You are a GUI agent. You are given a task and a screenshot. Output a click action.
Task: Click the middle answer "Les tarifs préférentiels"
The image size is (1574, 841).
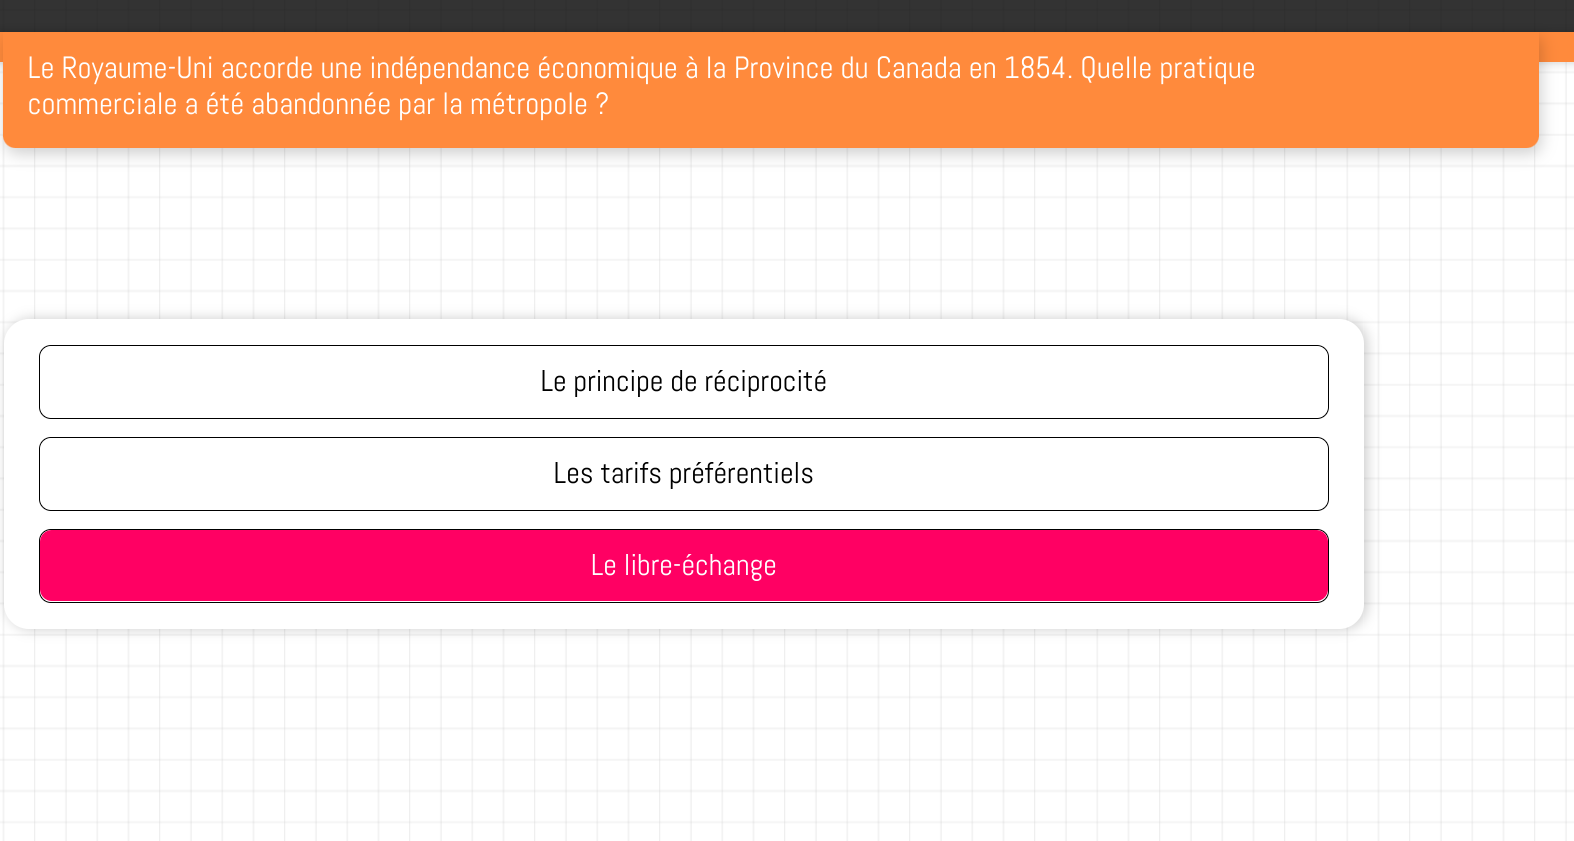click(x=683, y=473)
